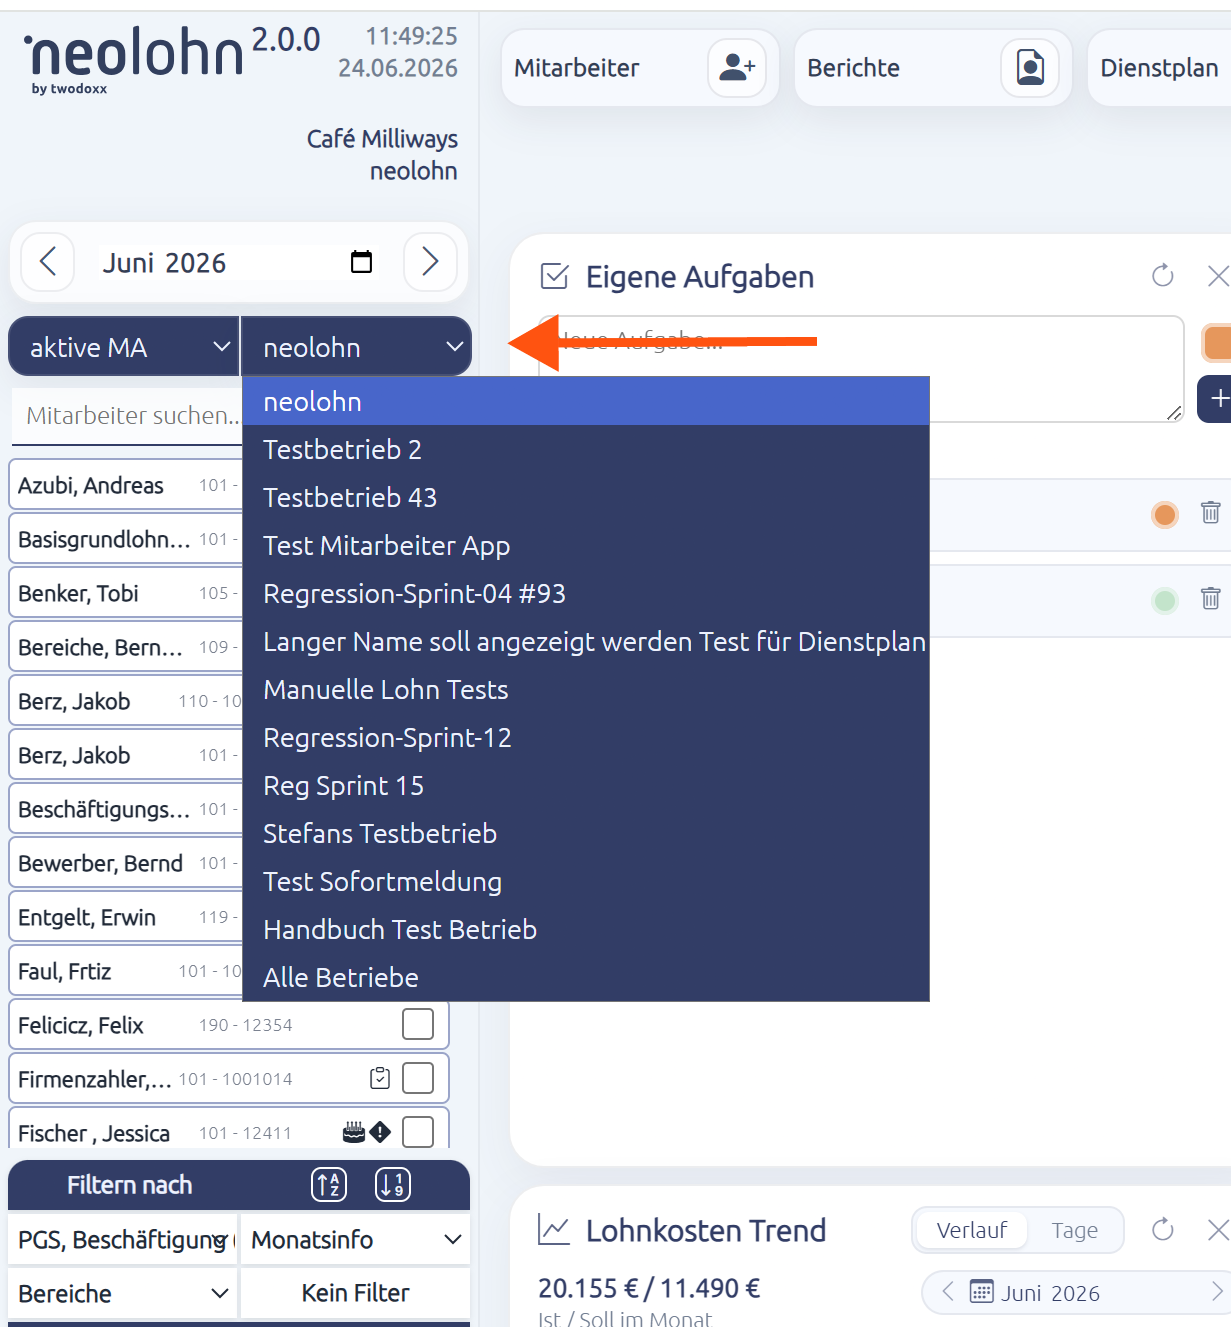
Task: Open the PGS, Beschäftigung filter dropdown
Action: pos(123,1240)
